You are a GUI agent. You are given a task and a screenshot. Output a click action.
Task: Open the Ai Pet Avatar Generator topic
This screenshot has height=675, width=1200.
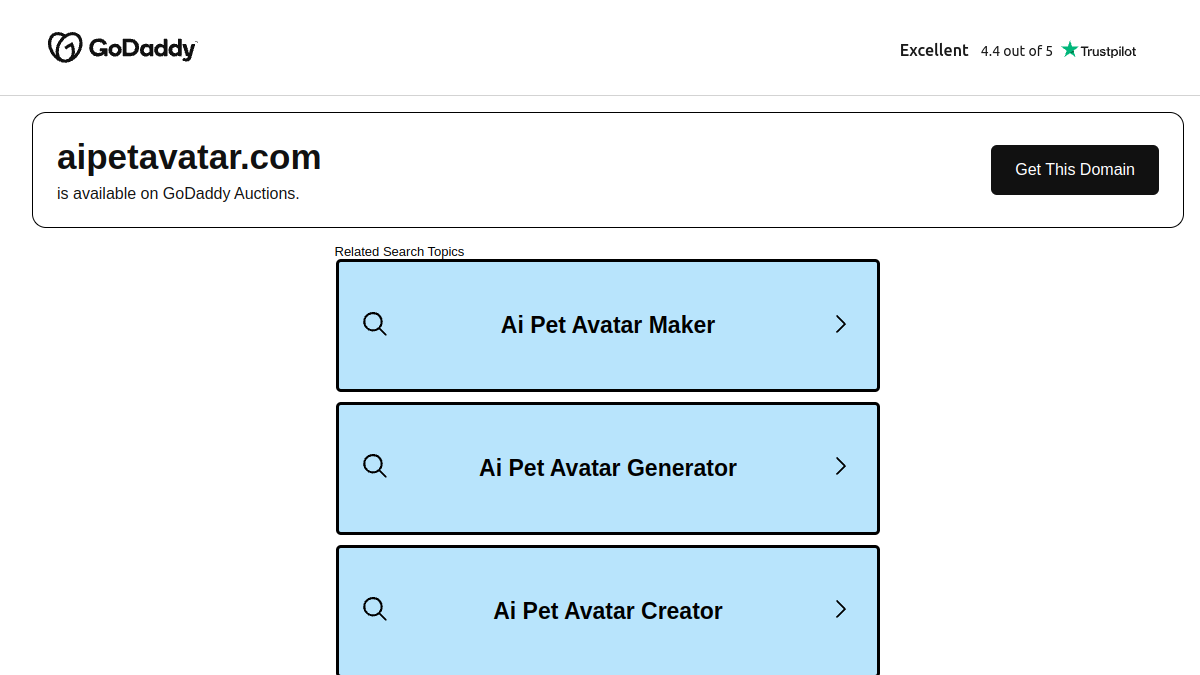coord(608,468)
